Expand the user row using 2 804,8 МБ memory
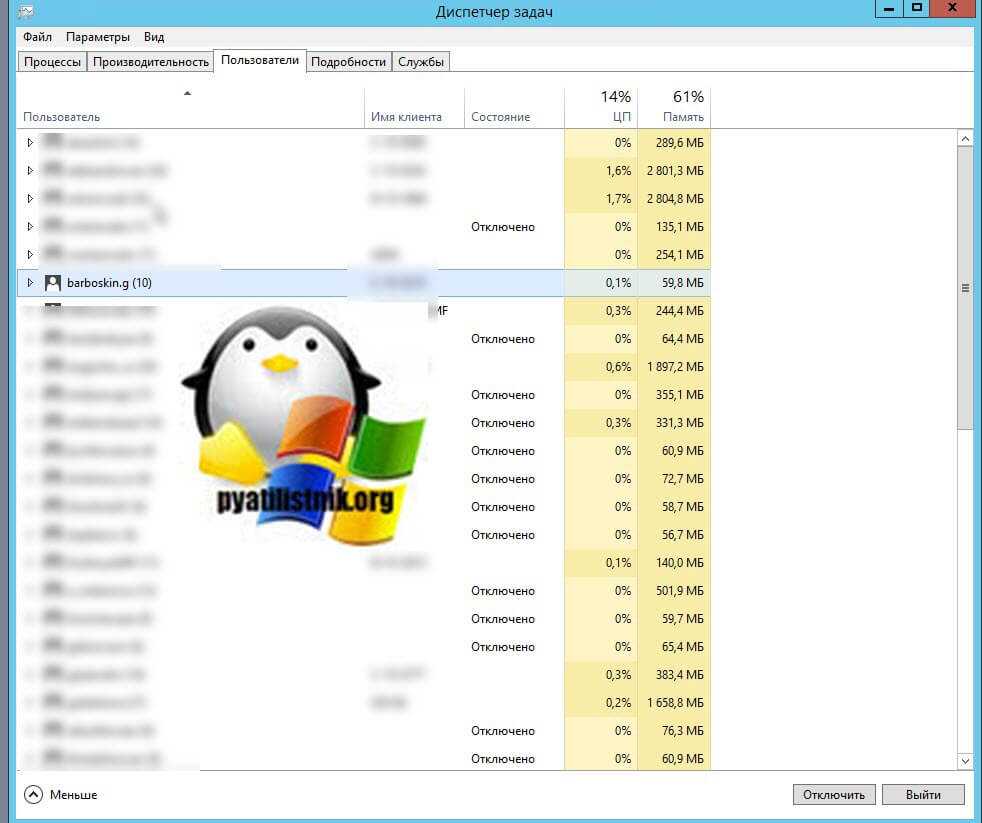982x823 pixels. pyautogui.click(x=29, y=199)
